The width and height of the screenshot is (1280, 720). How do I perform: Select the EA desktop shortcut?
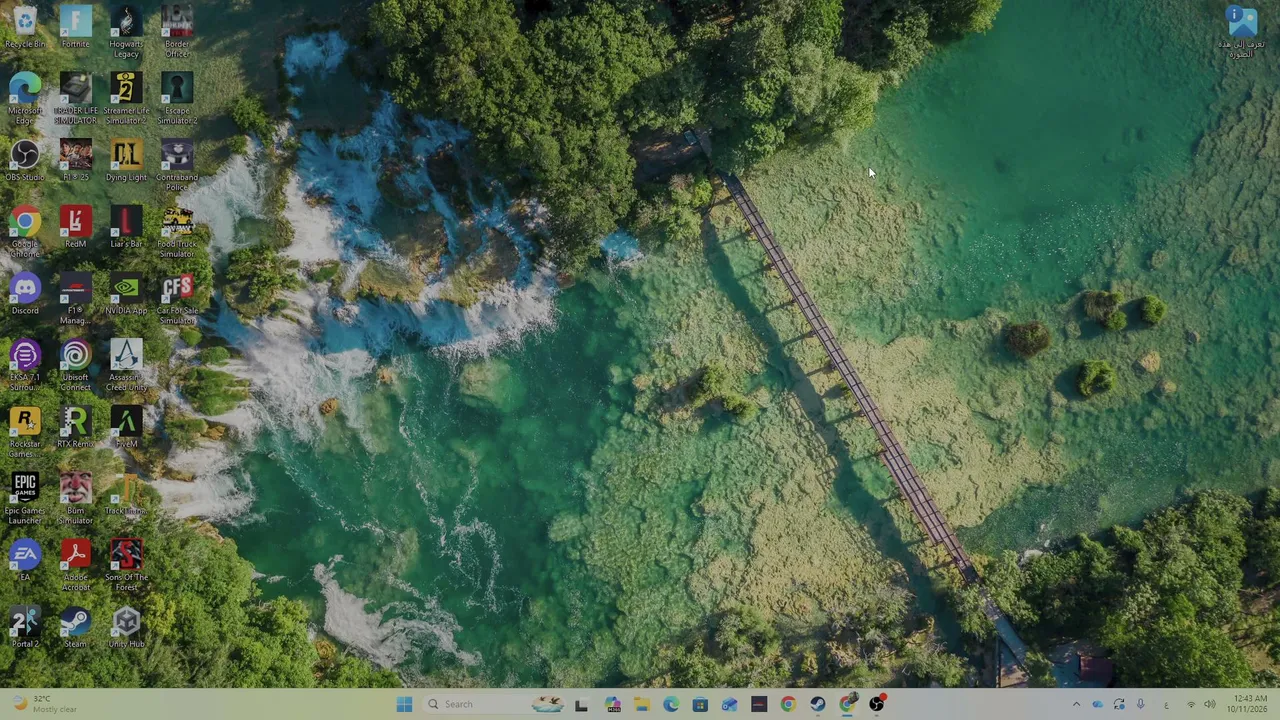pyautogui.click(x=25, y=562)
